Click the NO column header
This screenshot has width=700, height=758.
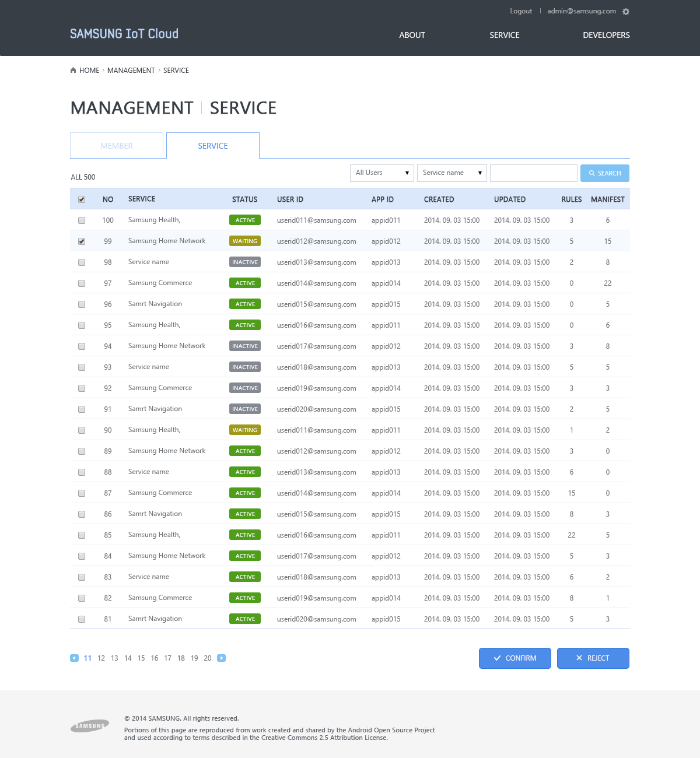click(x=108, y=199)
